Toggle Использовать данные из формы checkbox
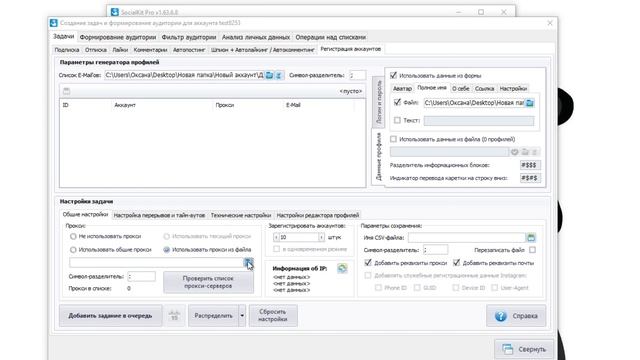Image resolution: width=640 pixels, height=360 pixels. coord(393,76)
